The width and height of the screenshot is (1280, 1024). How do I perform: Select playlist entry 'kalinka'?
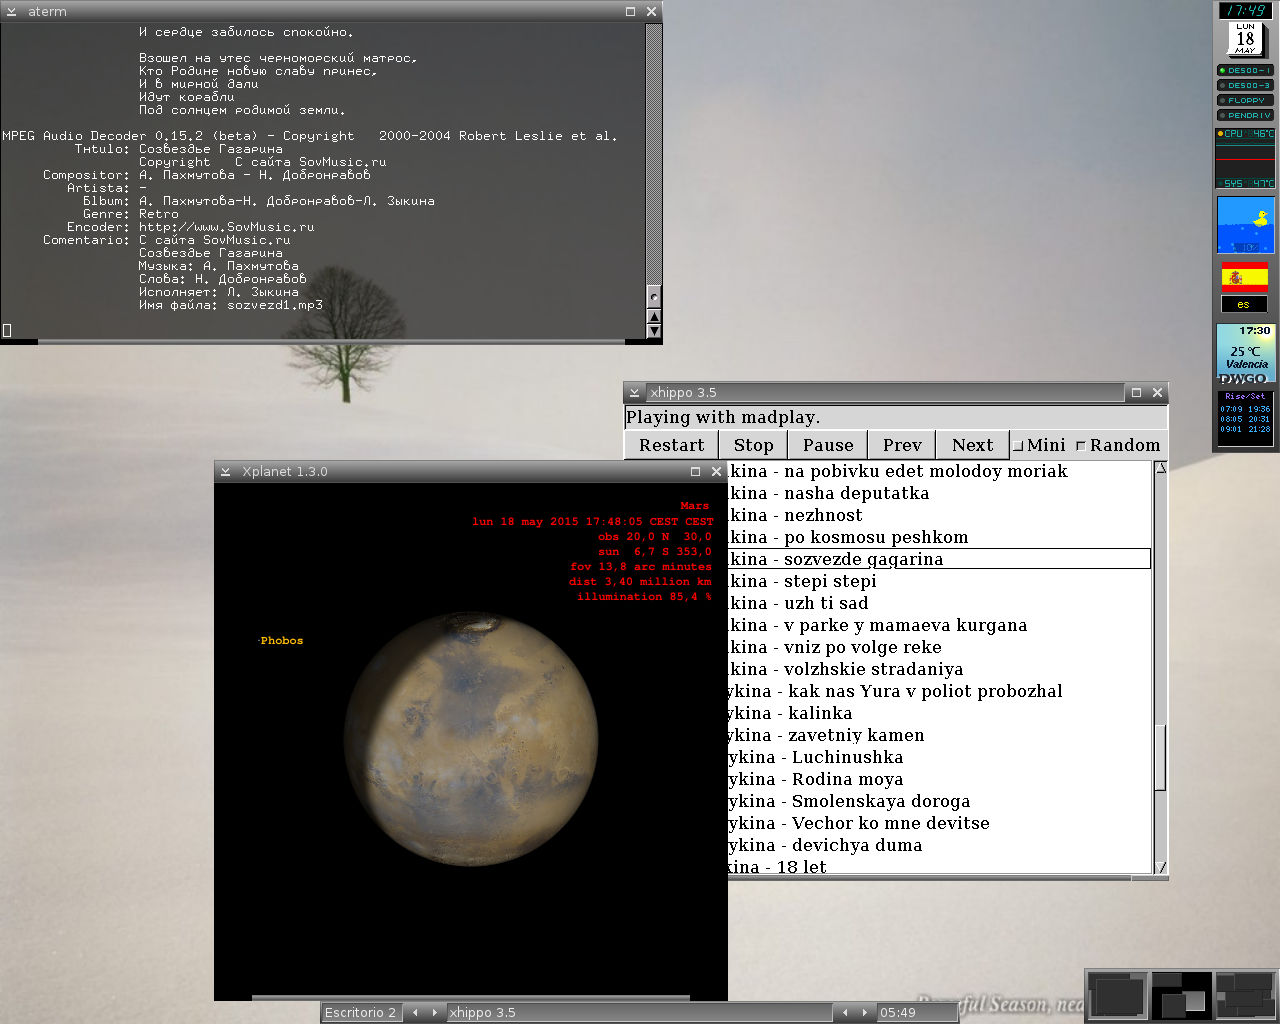click(x=939, y=713)
